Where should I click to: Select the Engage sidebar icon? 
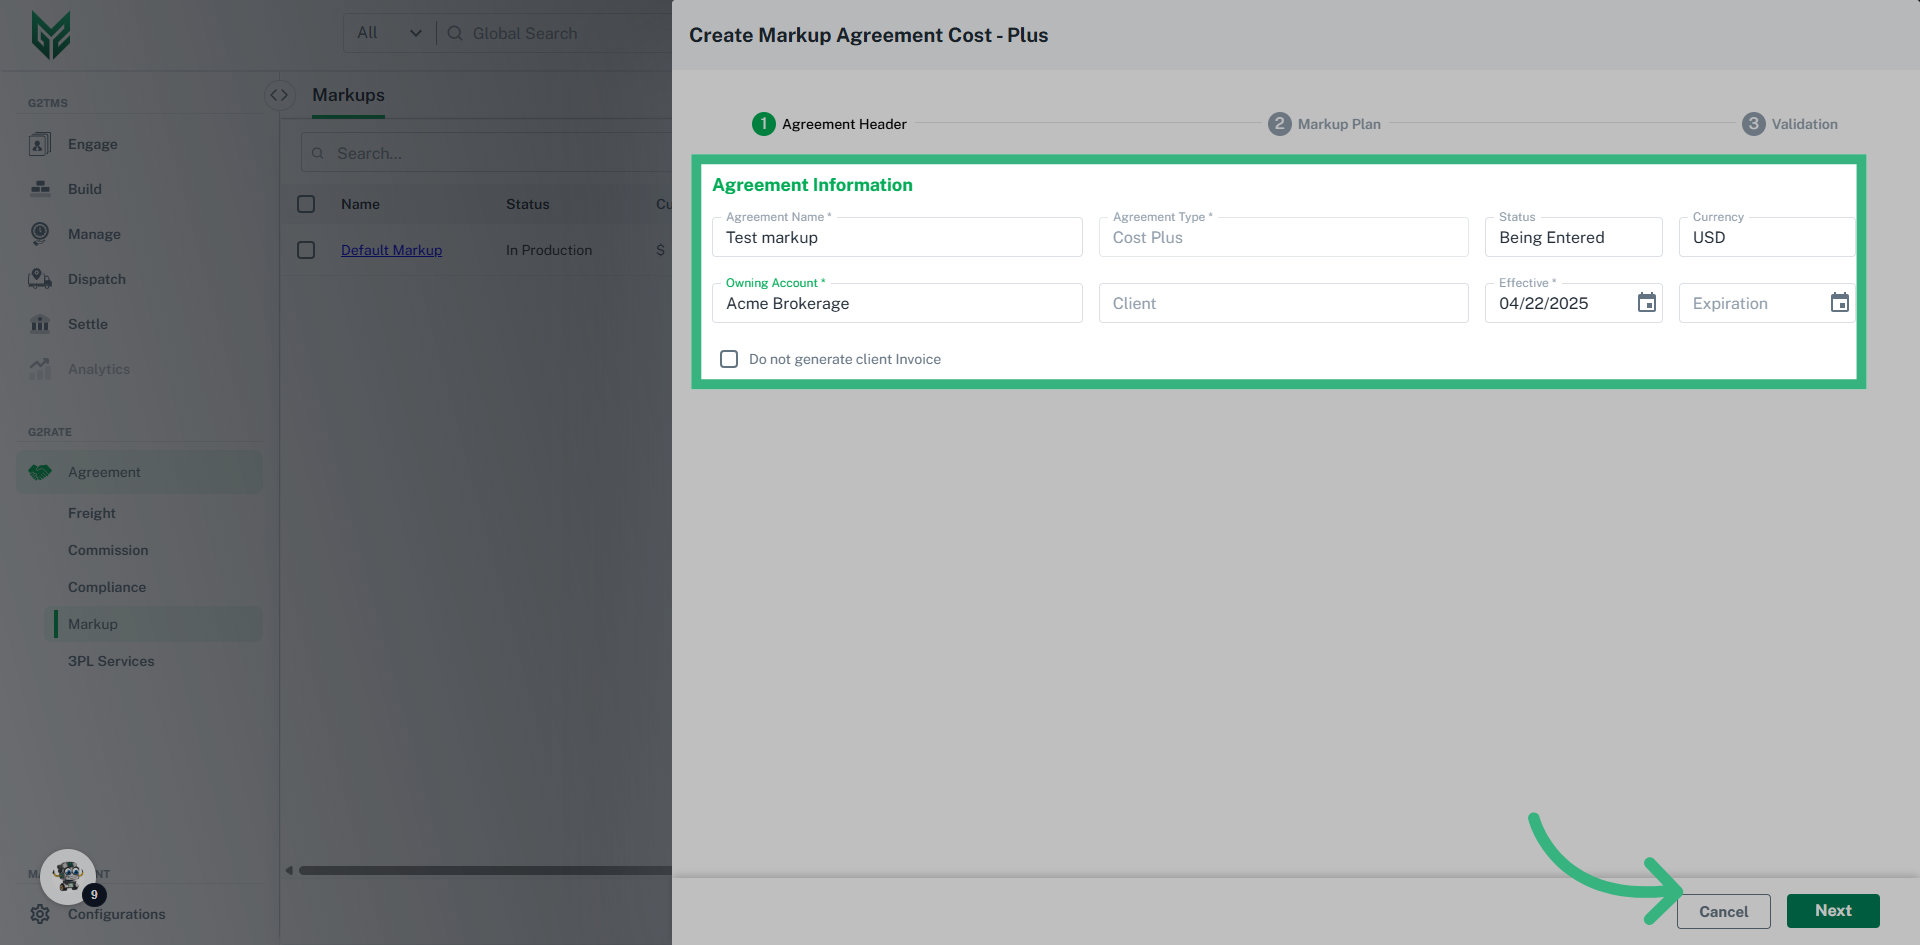click(39, 143)
